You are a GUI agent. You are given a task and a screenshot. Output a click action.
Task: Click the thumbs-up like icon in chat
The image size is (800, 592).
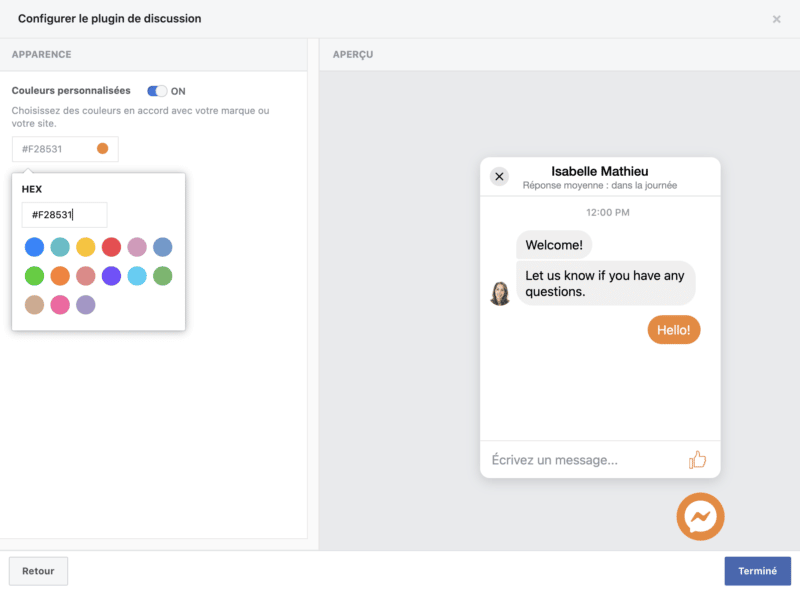(x=697, y=460)
